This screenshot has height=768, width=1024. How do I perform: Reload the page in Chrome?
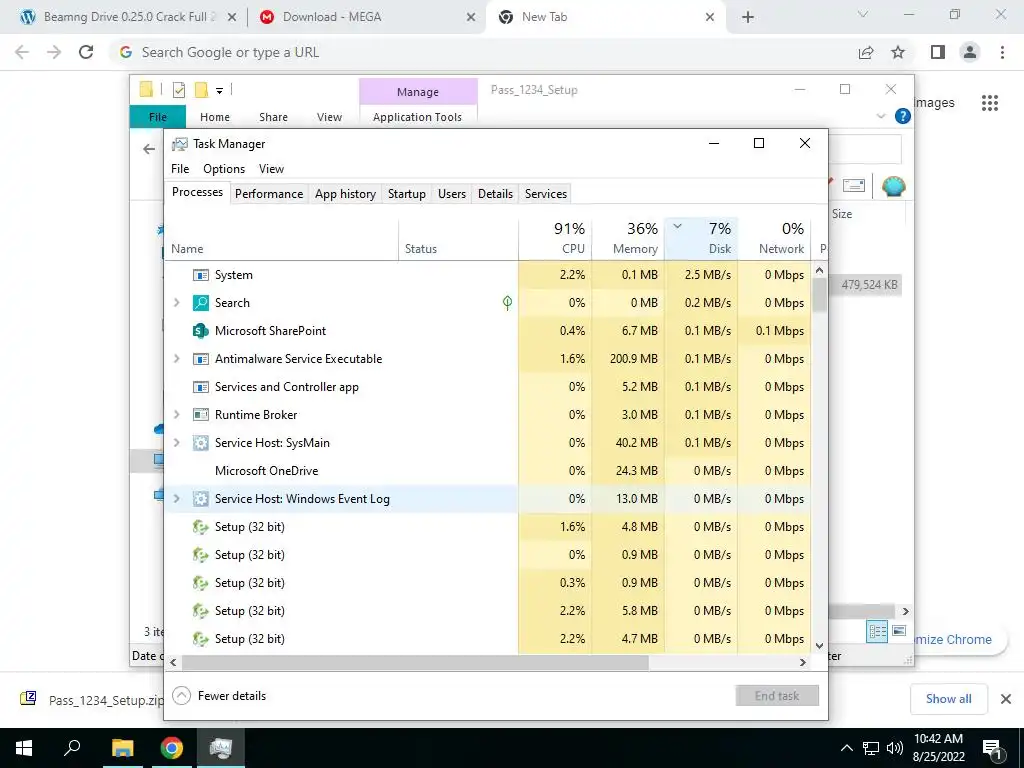(86, 52)
